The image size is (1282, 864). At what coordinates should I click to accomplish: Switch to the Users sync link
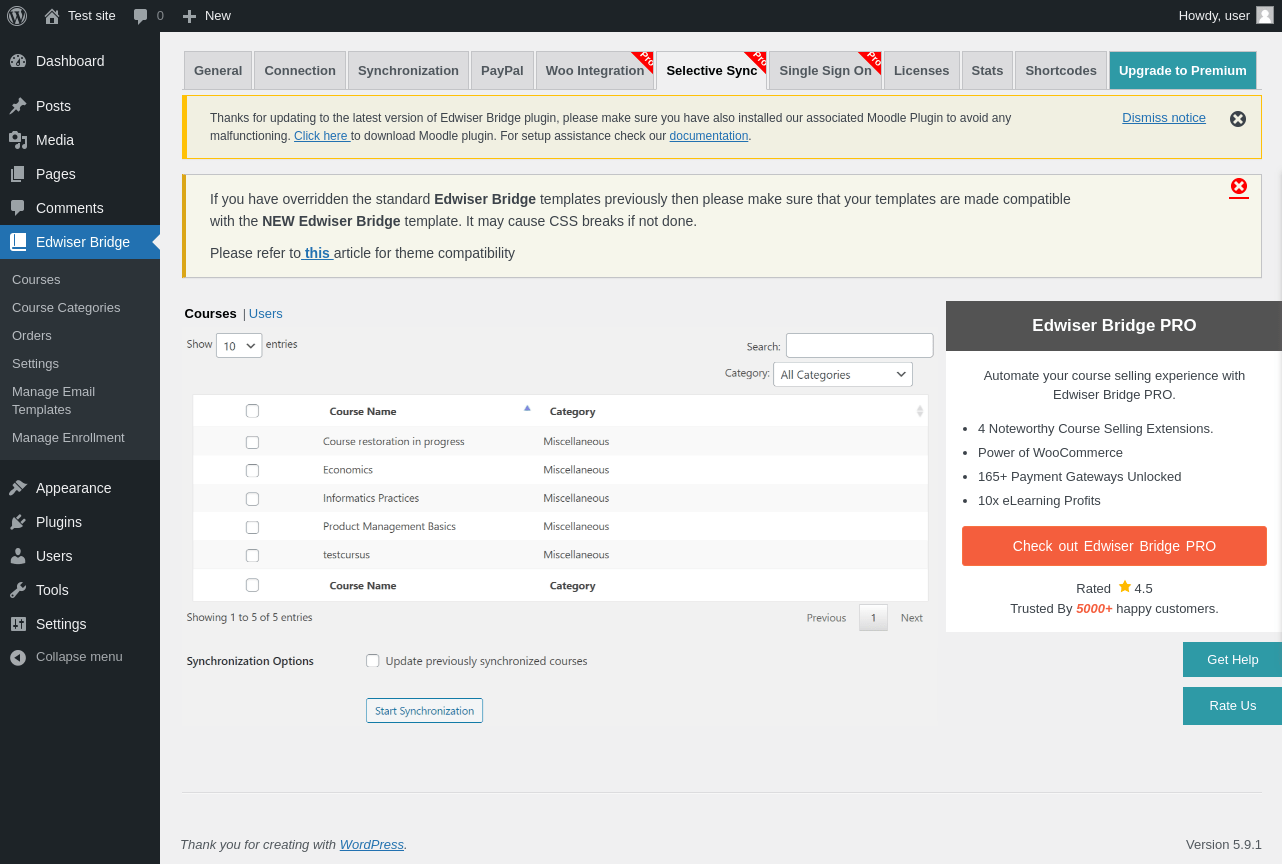[266, 314]
